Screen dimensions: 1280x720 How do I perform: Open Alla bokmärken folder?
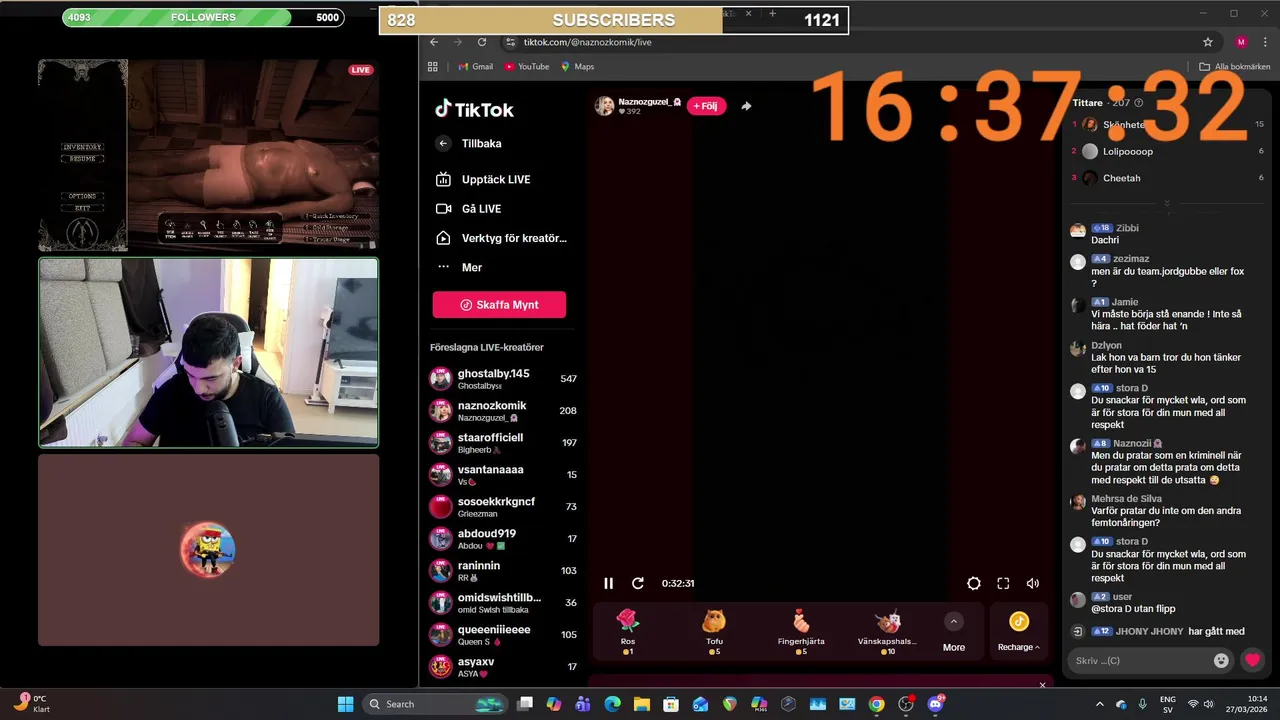[x=1235, y=67]
